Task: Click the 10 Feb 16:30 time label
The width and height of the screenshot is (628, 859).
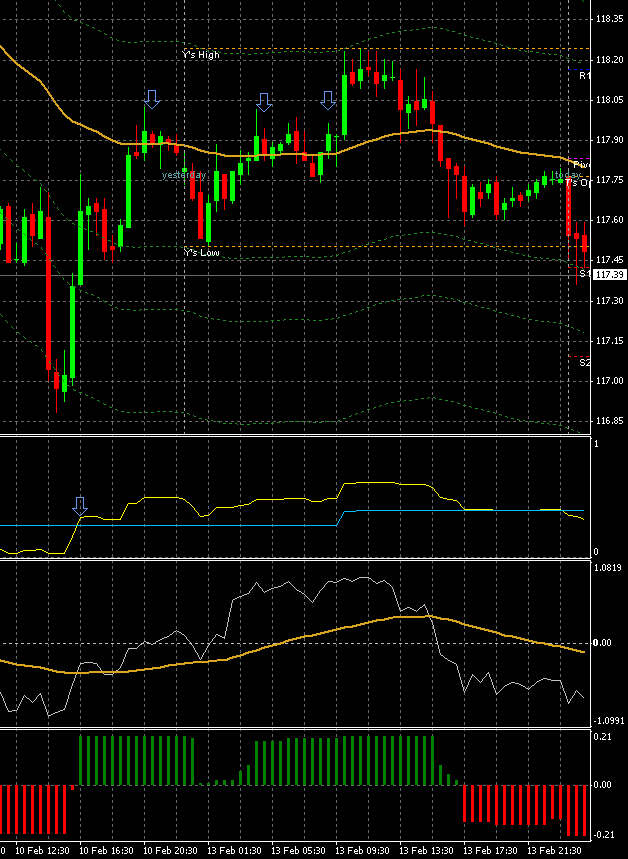Action: coord(106,850)
